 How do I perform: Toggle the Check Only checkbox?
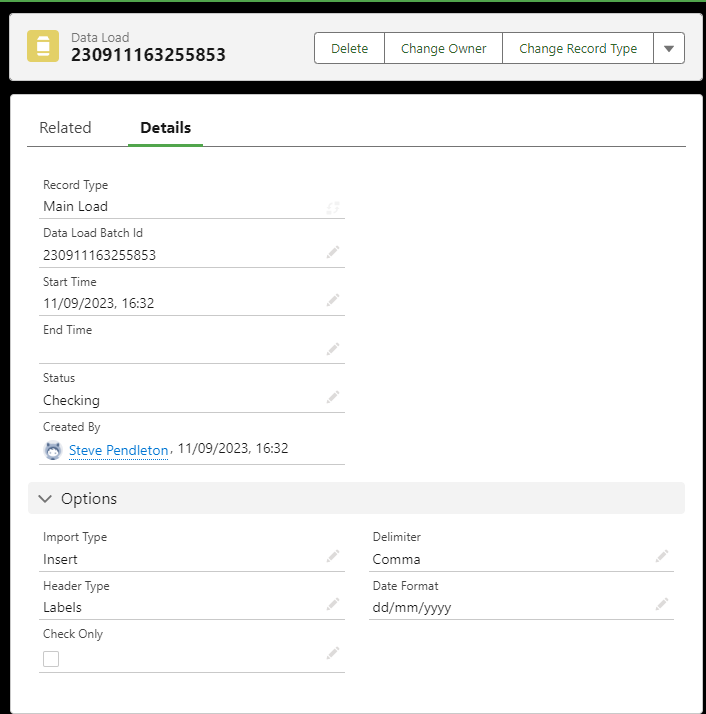coord(51,658)
